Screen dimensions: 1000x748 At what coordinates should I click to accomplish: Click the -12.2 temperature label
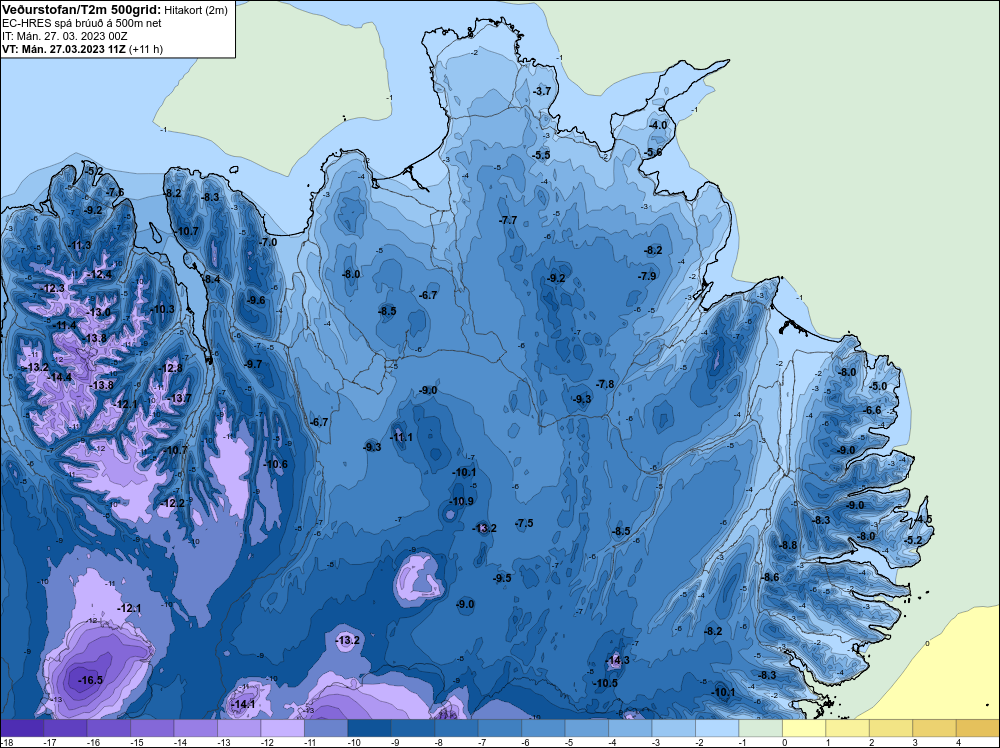tap(173, 503)
